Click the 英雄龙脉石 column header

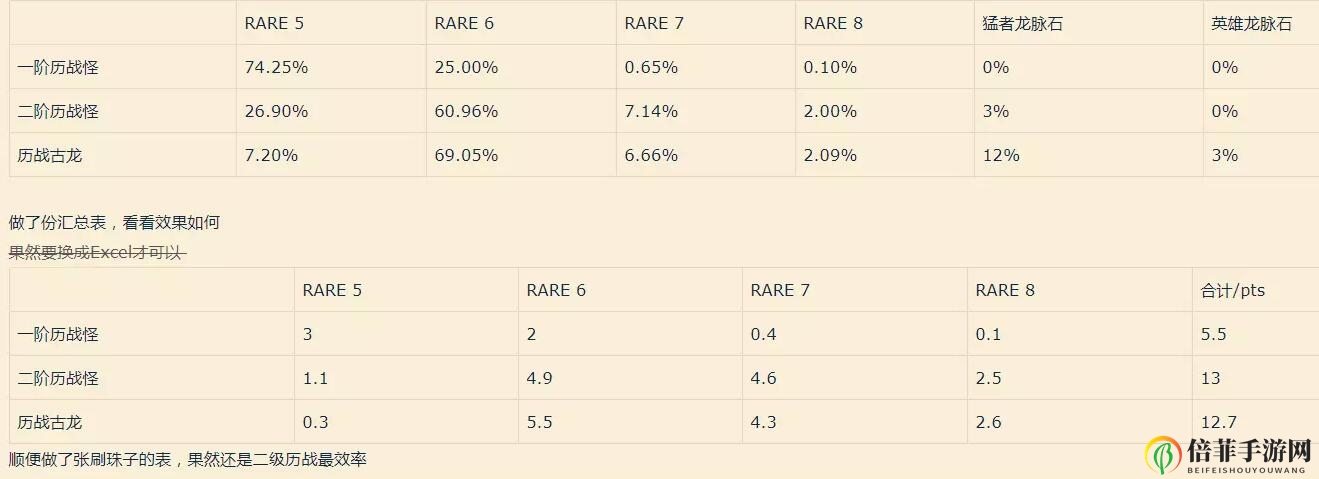[x=1251, y=24]
